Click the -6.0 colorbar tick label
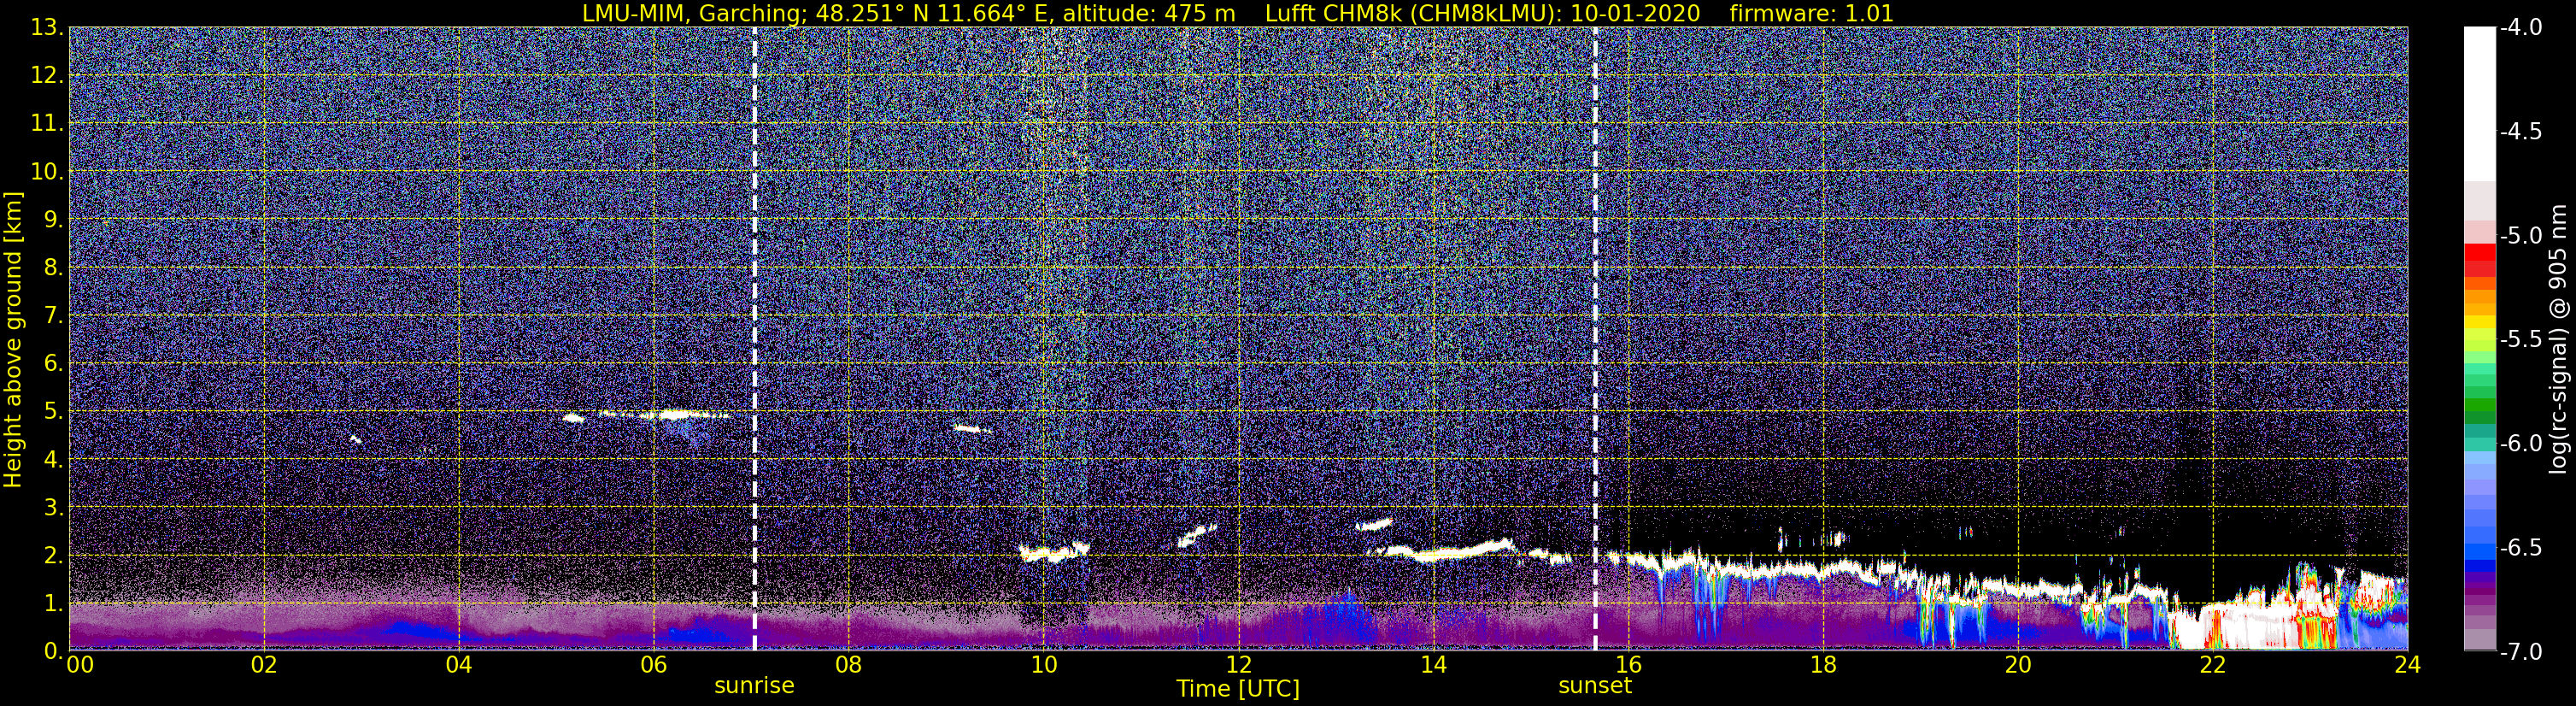The height and width of the screenshot is (706, 2576). [2521, 444]
